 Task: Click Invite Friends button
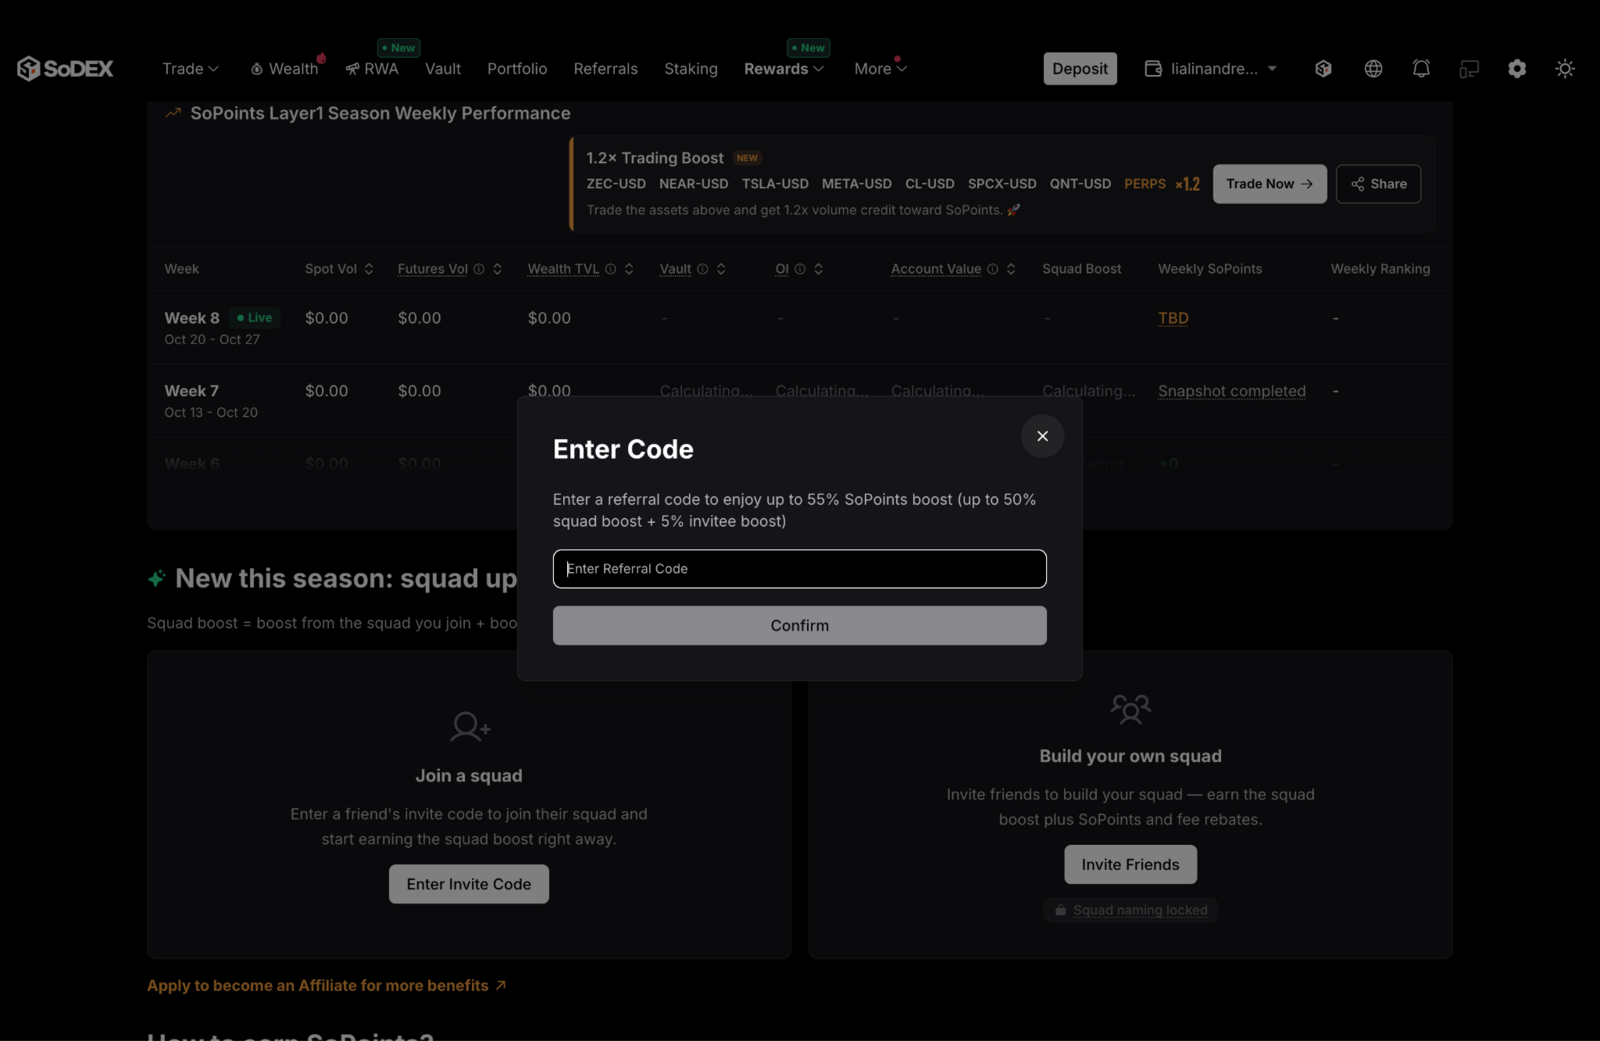(1130, 864)
